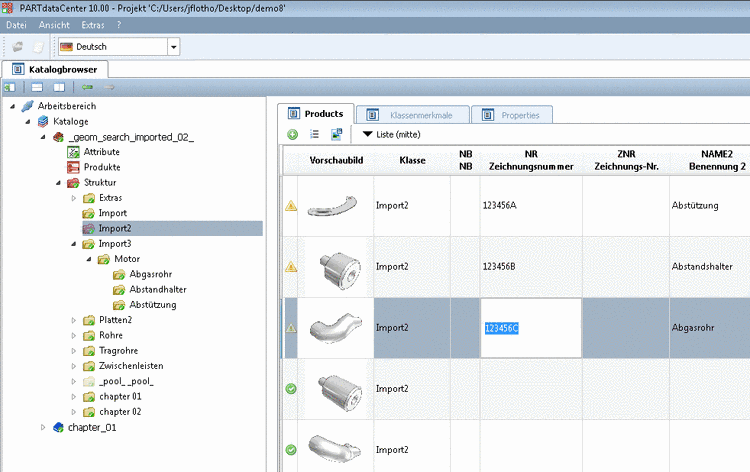The height and width of the screenshot is (472, 750).
Task: Click the Abgasrohr pipe thumbnail
Action: point(335,327)
